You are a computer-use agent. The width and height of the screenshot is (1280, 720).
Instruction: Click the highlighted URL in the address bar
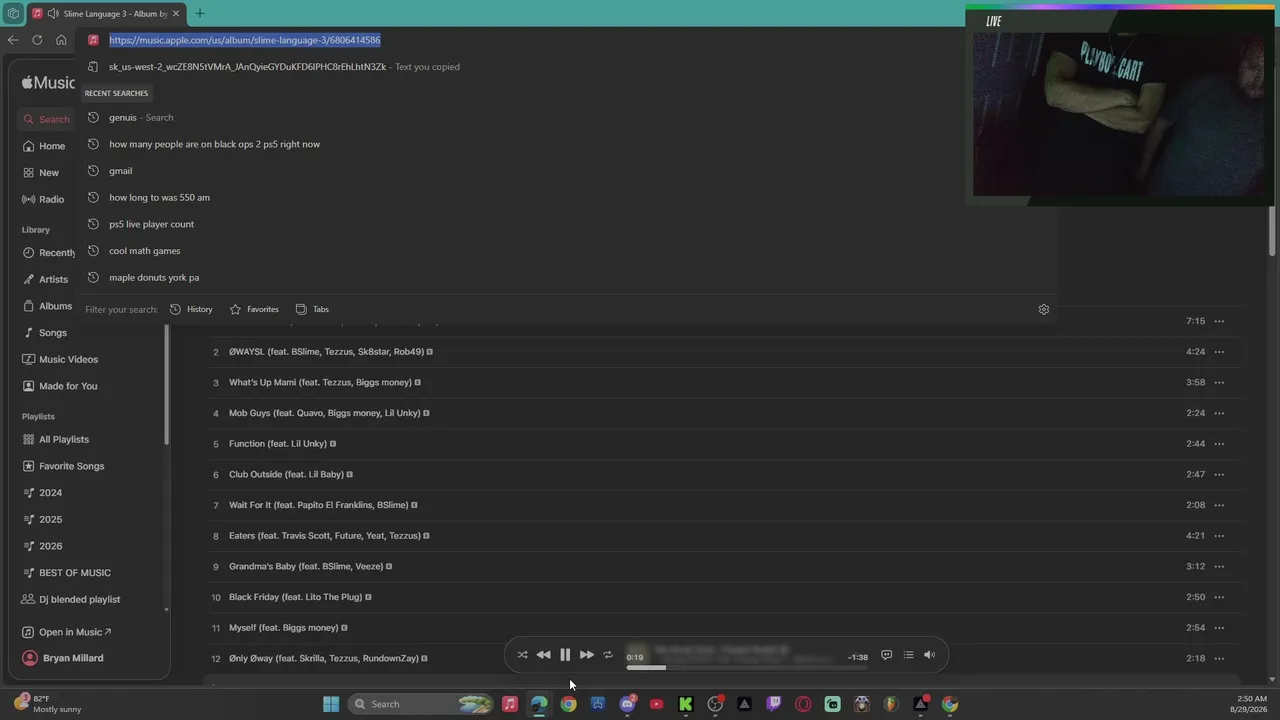pos(245,40)
